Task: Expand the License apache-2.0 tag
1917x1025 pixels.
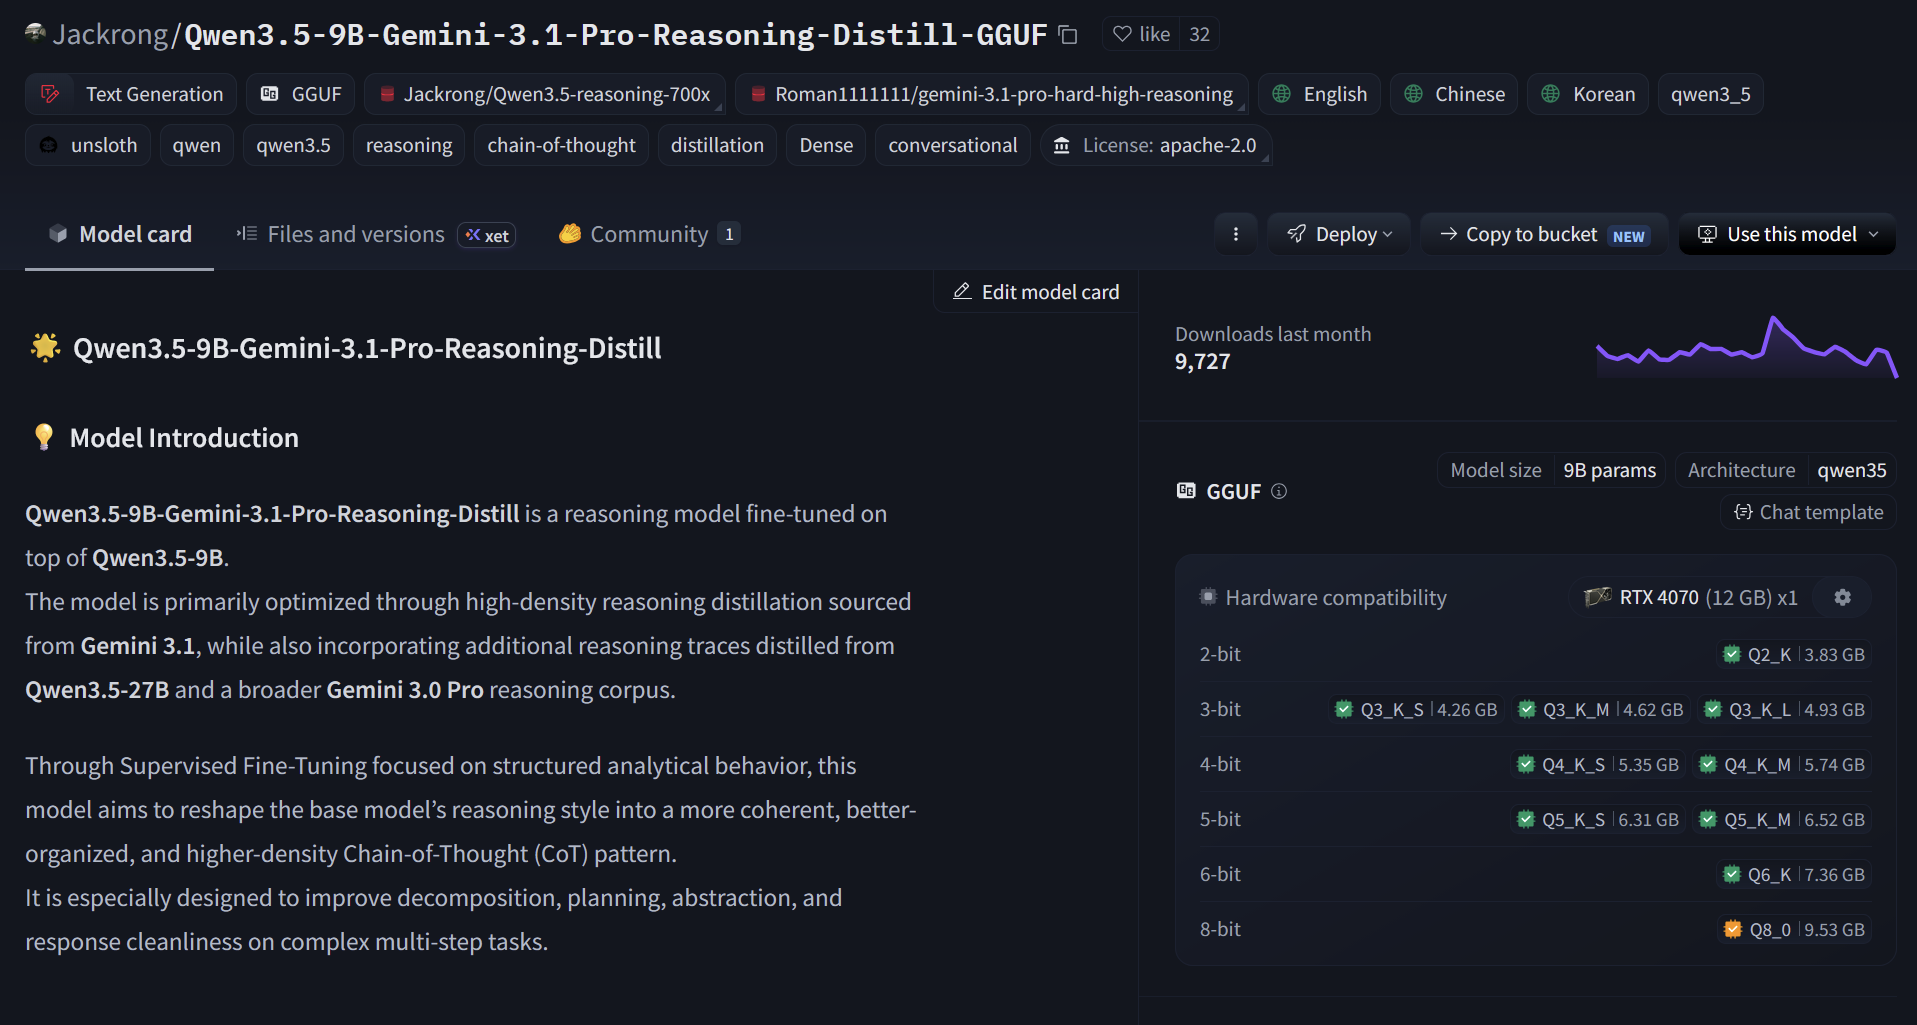Action: pyautogui.click(x=1156, y=145)
